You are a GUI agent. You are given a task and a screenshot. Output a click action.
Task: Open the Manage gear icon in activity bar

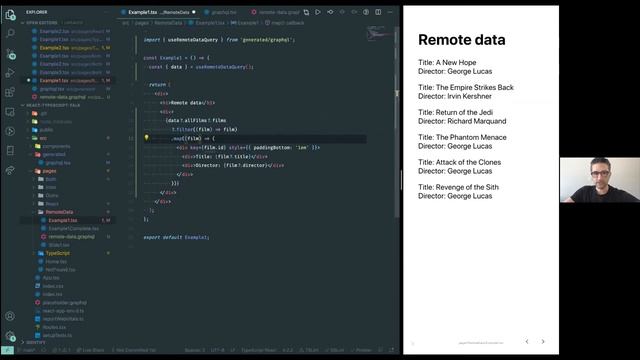10,336
